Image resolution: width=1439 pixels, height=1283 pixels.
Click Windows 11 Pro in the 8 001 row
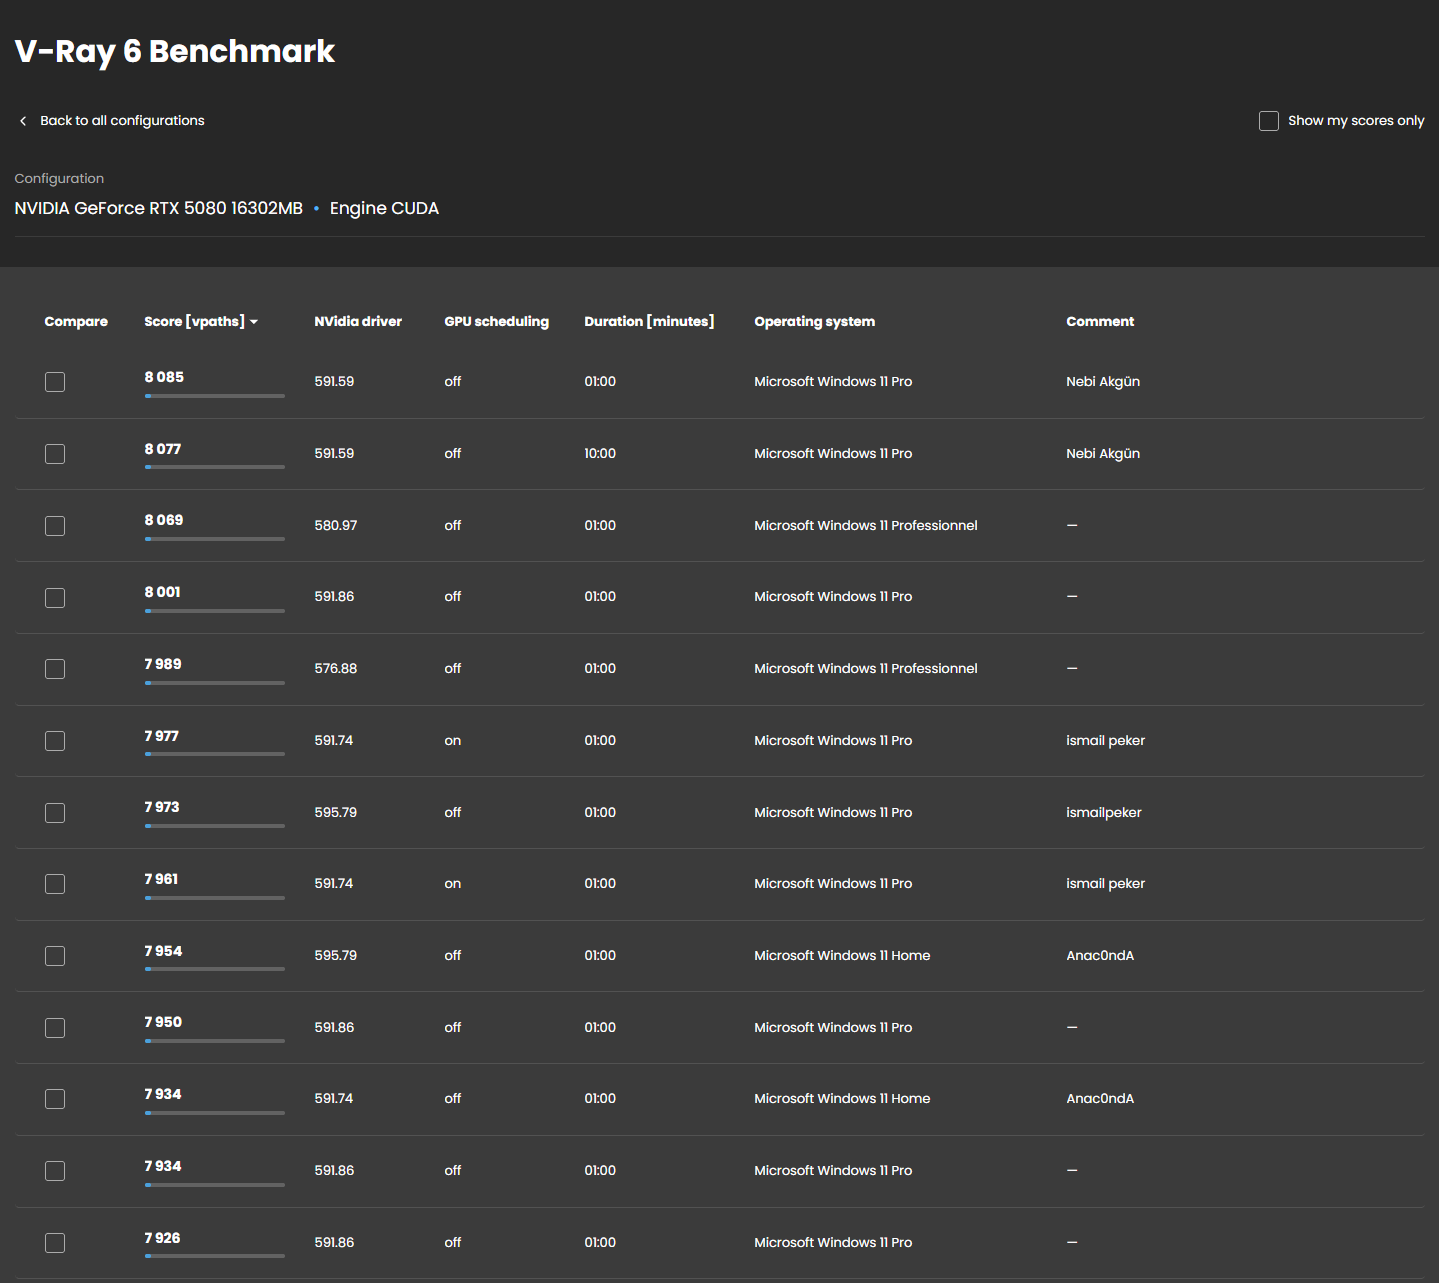[833, 596]
